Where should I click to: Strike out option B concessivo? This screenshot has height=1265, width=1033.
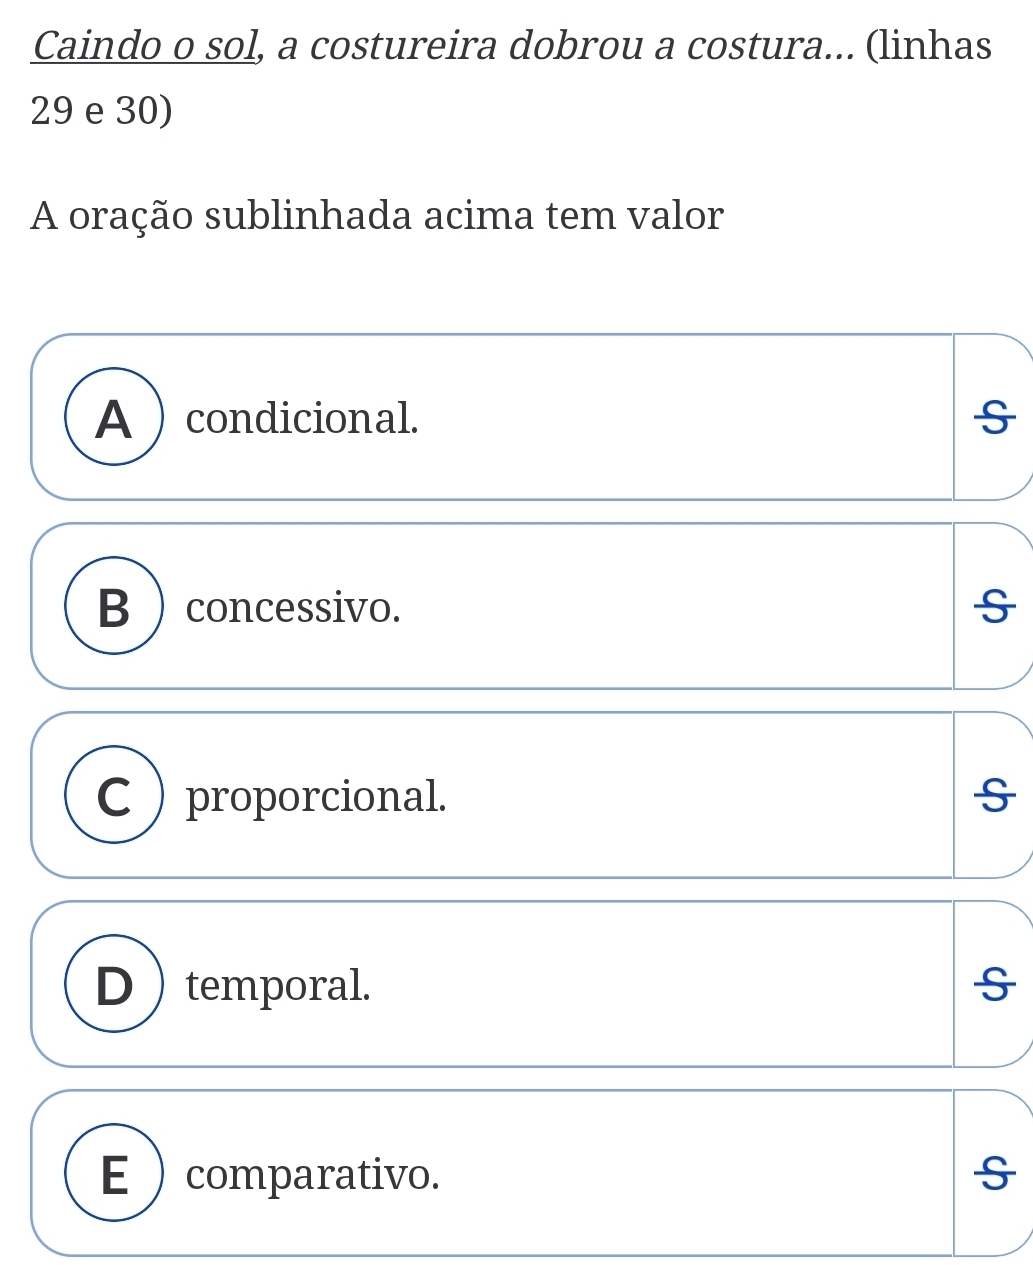pos(993,606)
